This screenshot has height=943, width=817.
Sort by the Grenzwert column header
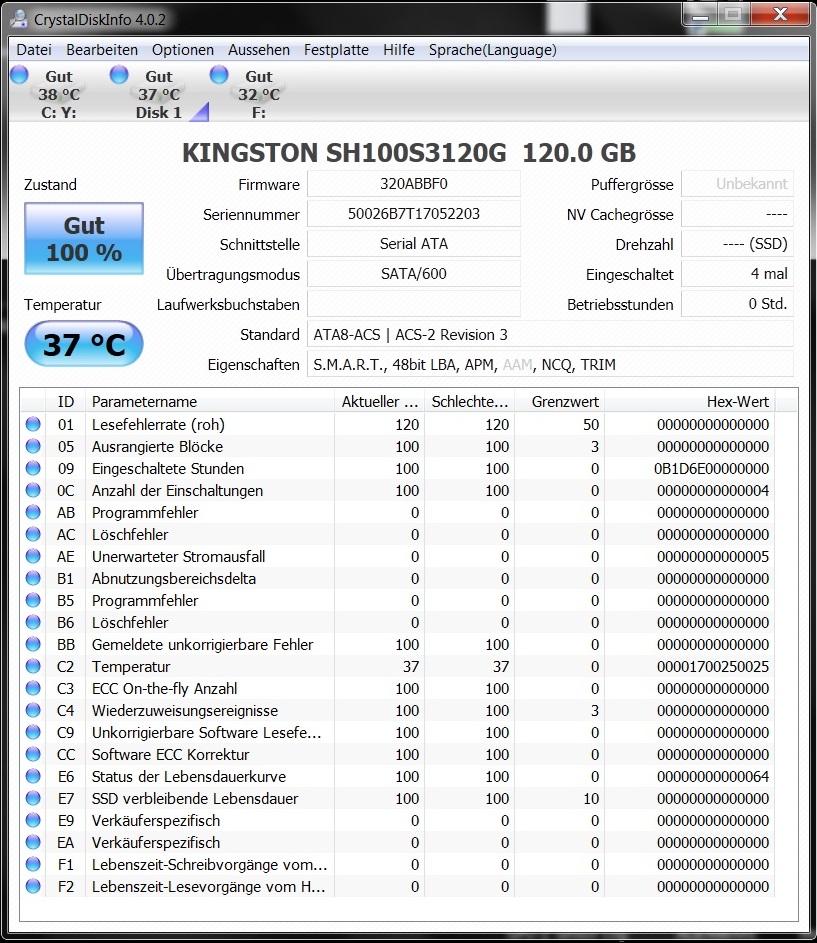click(x=560, y=401)
